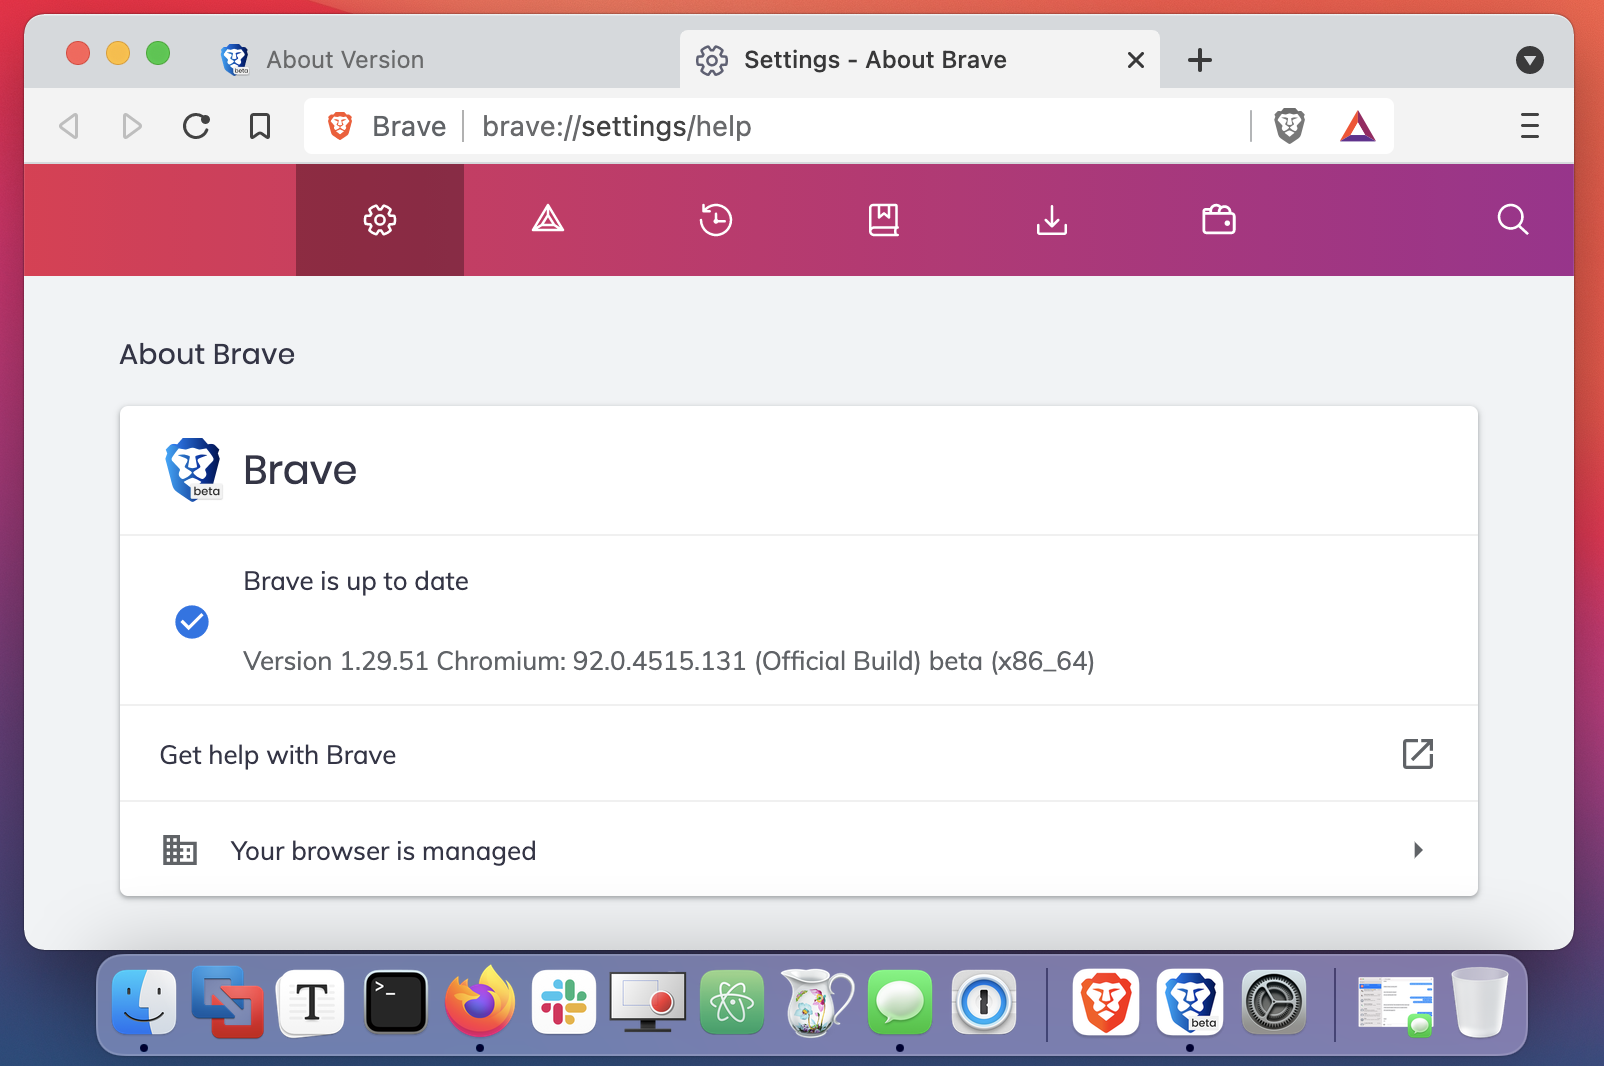Click the "Get help with Brave" link
Viewport: 1604px width, 1066px height.
click(x=278, y=755)
